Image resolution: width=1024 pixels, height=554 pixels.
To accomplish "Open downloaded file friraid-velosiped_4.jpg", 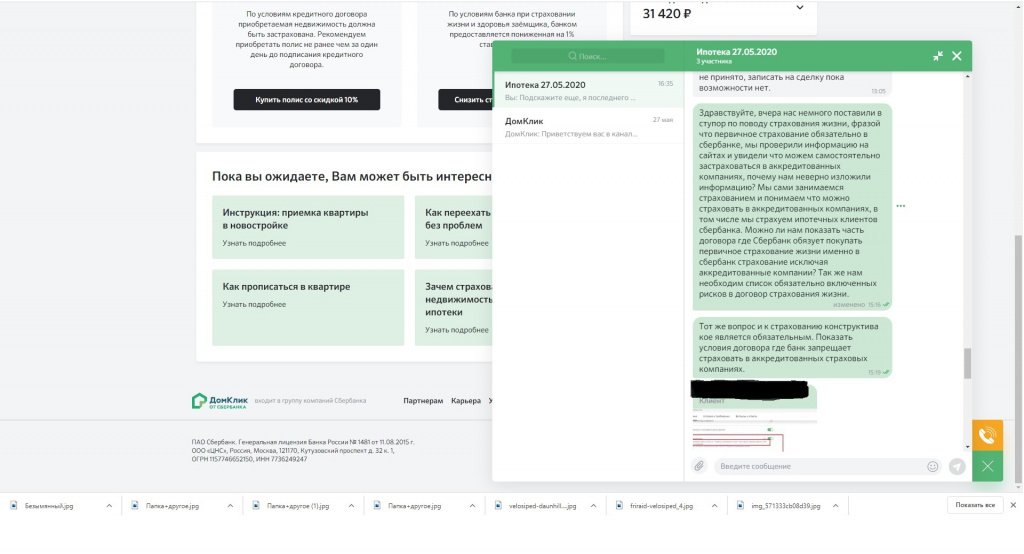I will (661, 506).
